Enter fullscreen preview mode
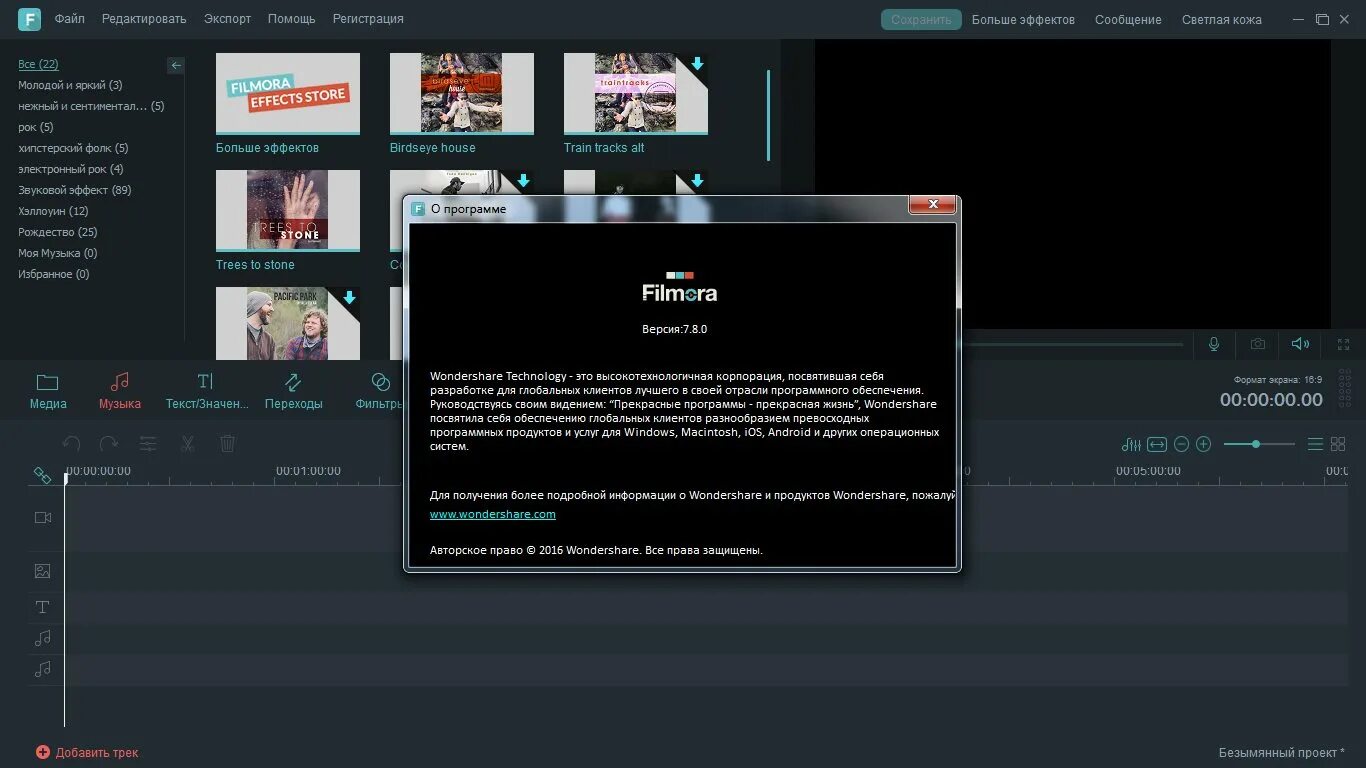The height and width of the screenshot is (768, 1366). pyautogui.click(x=1344, y=344)
